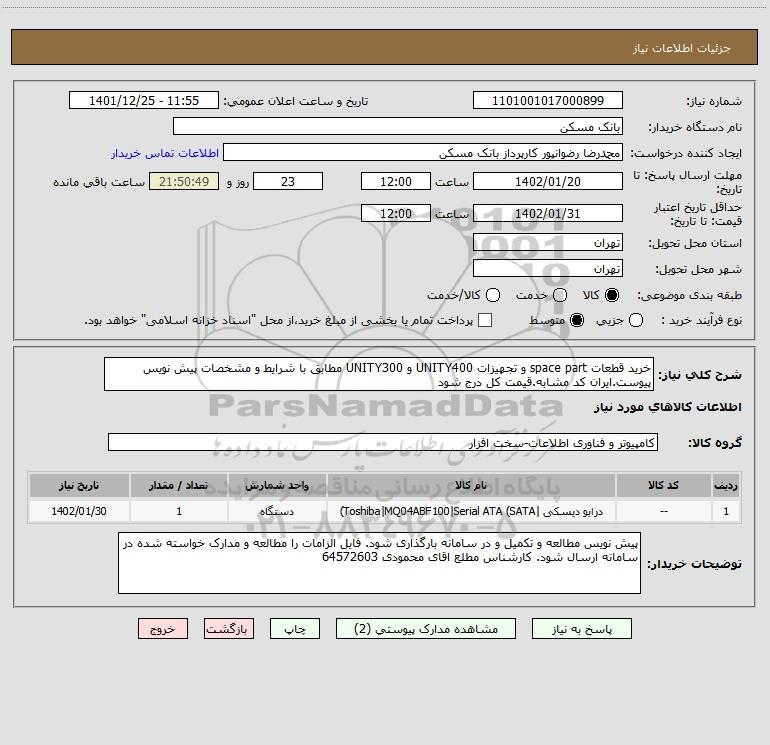Click the price validity date 1402/01/31
Viewport: 770px width, 745px height.
click(548, 214)
